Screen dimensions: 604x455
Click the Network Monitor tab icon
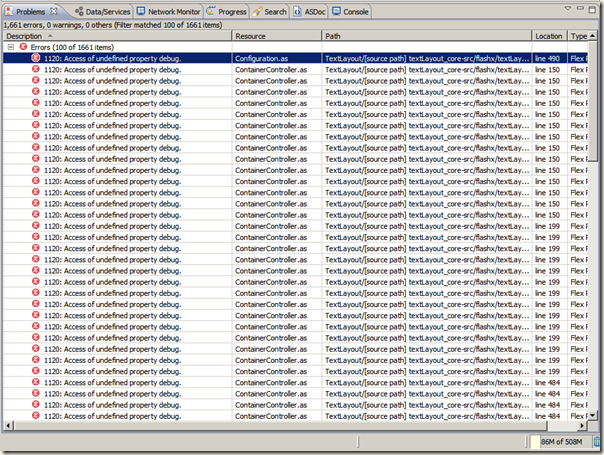tap(141, 12)
